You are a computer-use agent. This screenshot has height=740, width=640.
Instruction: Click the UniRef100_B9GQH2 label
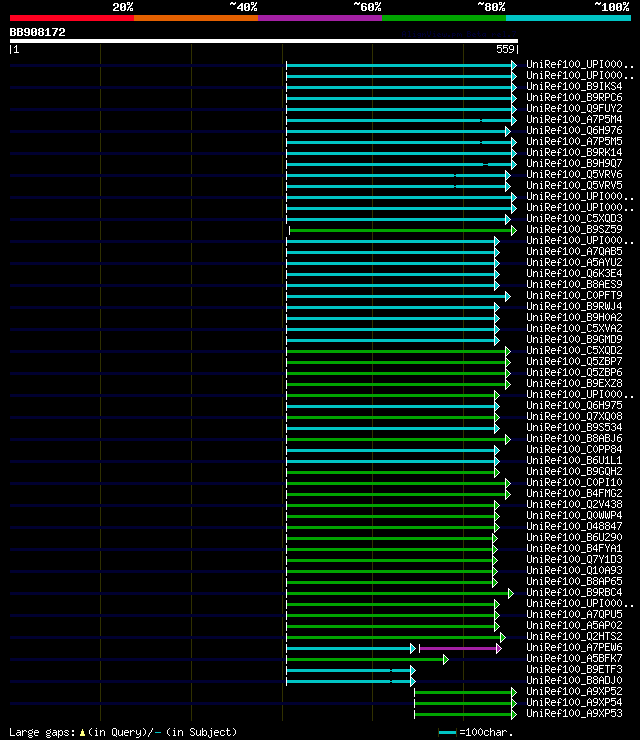pos(574,471)
